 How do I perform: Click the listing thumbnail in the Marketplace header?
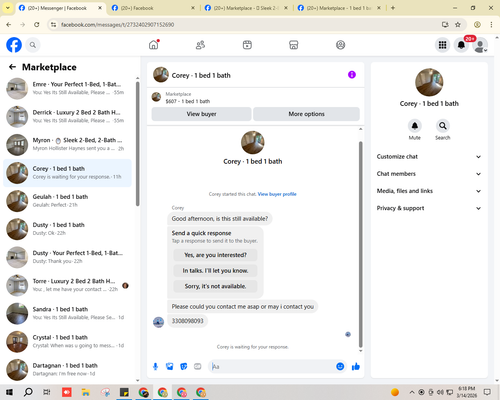156,97
